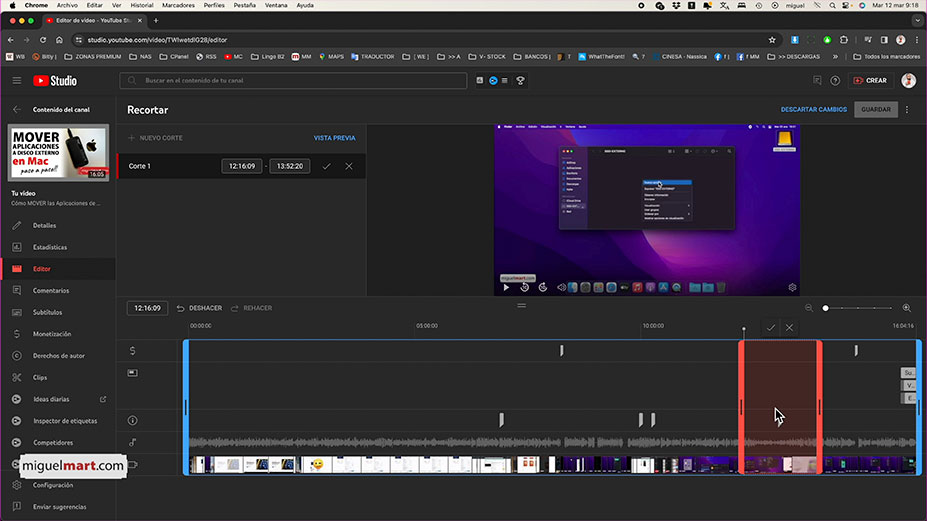Click the video thumbnail in sidebar

58,152
